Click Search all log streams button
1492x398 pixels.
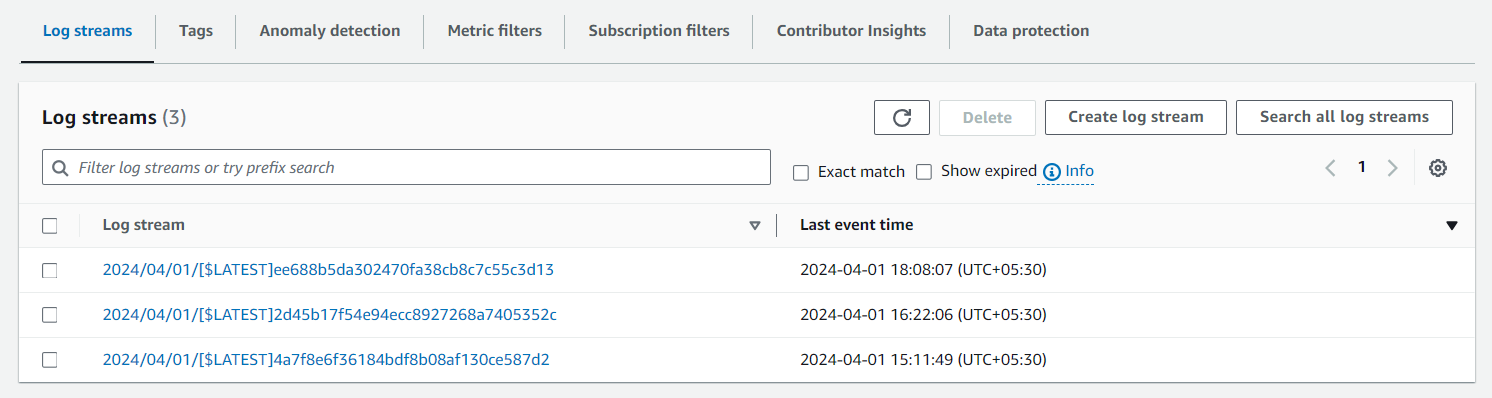tap(1344, 117)
